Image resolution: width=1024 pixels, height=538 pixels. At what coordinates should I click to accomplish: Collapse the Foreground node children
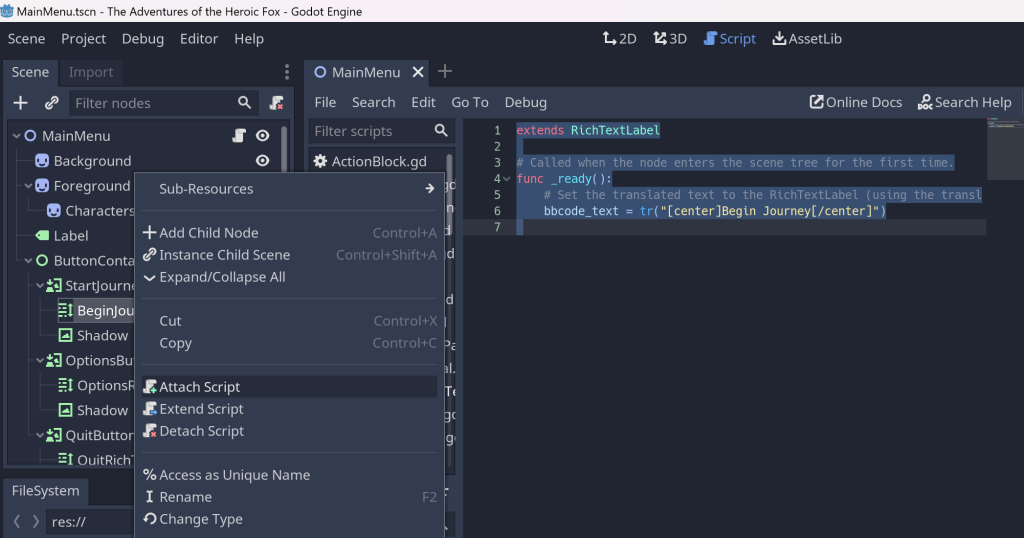[x=28, y=186]
